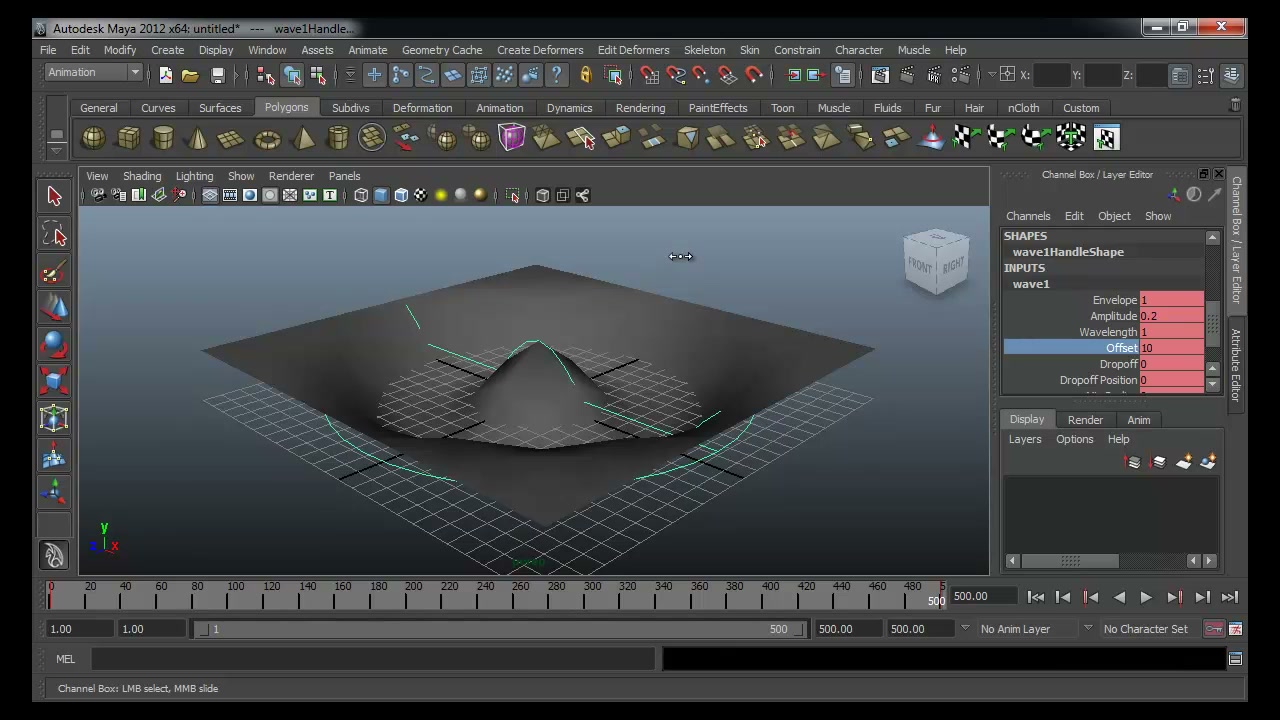Select the Show Manipulator tool

pos(54,491)
